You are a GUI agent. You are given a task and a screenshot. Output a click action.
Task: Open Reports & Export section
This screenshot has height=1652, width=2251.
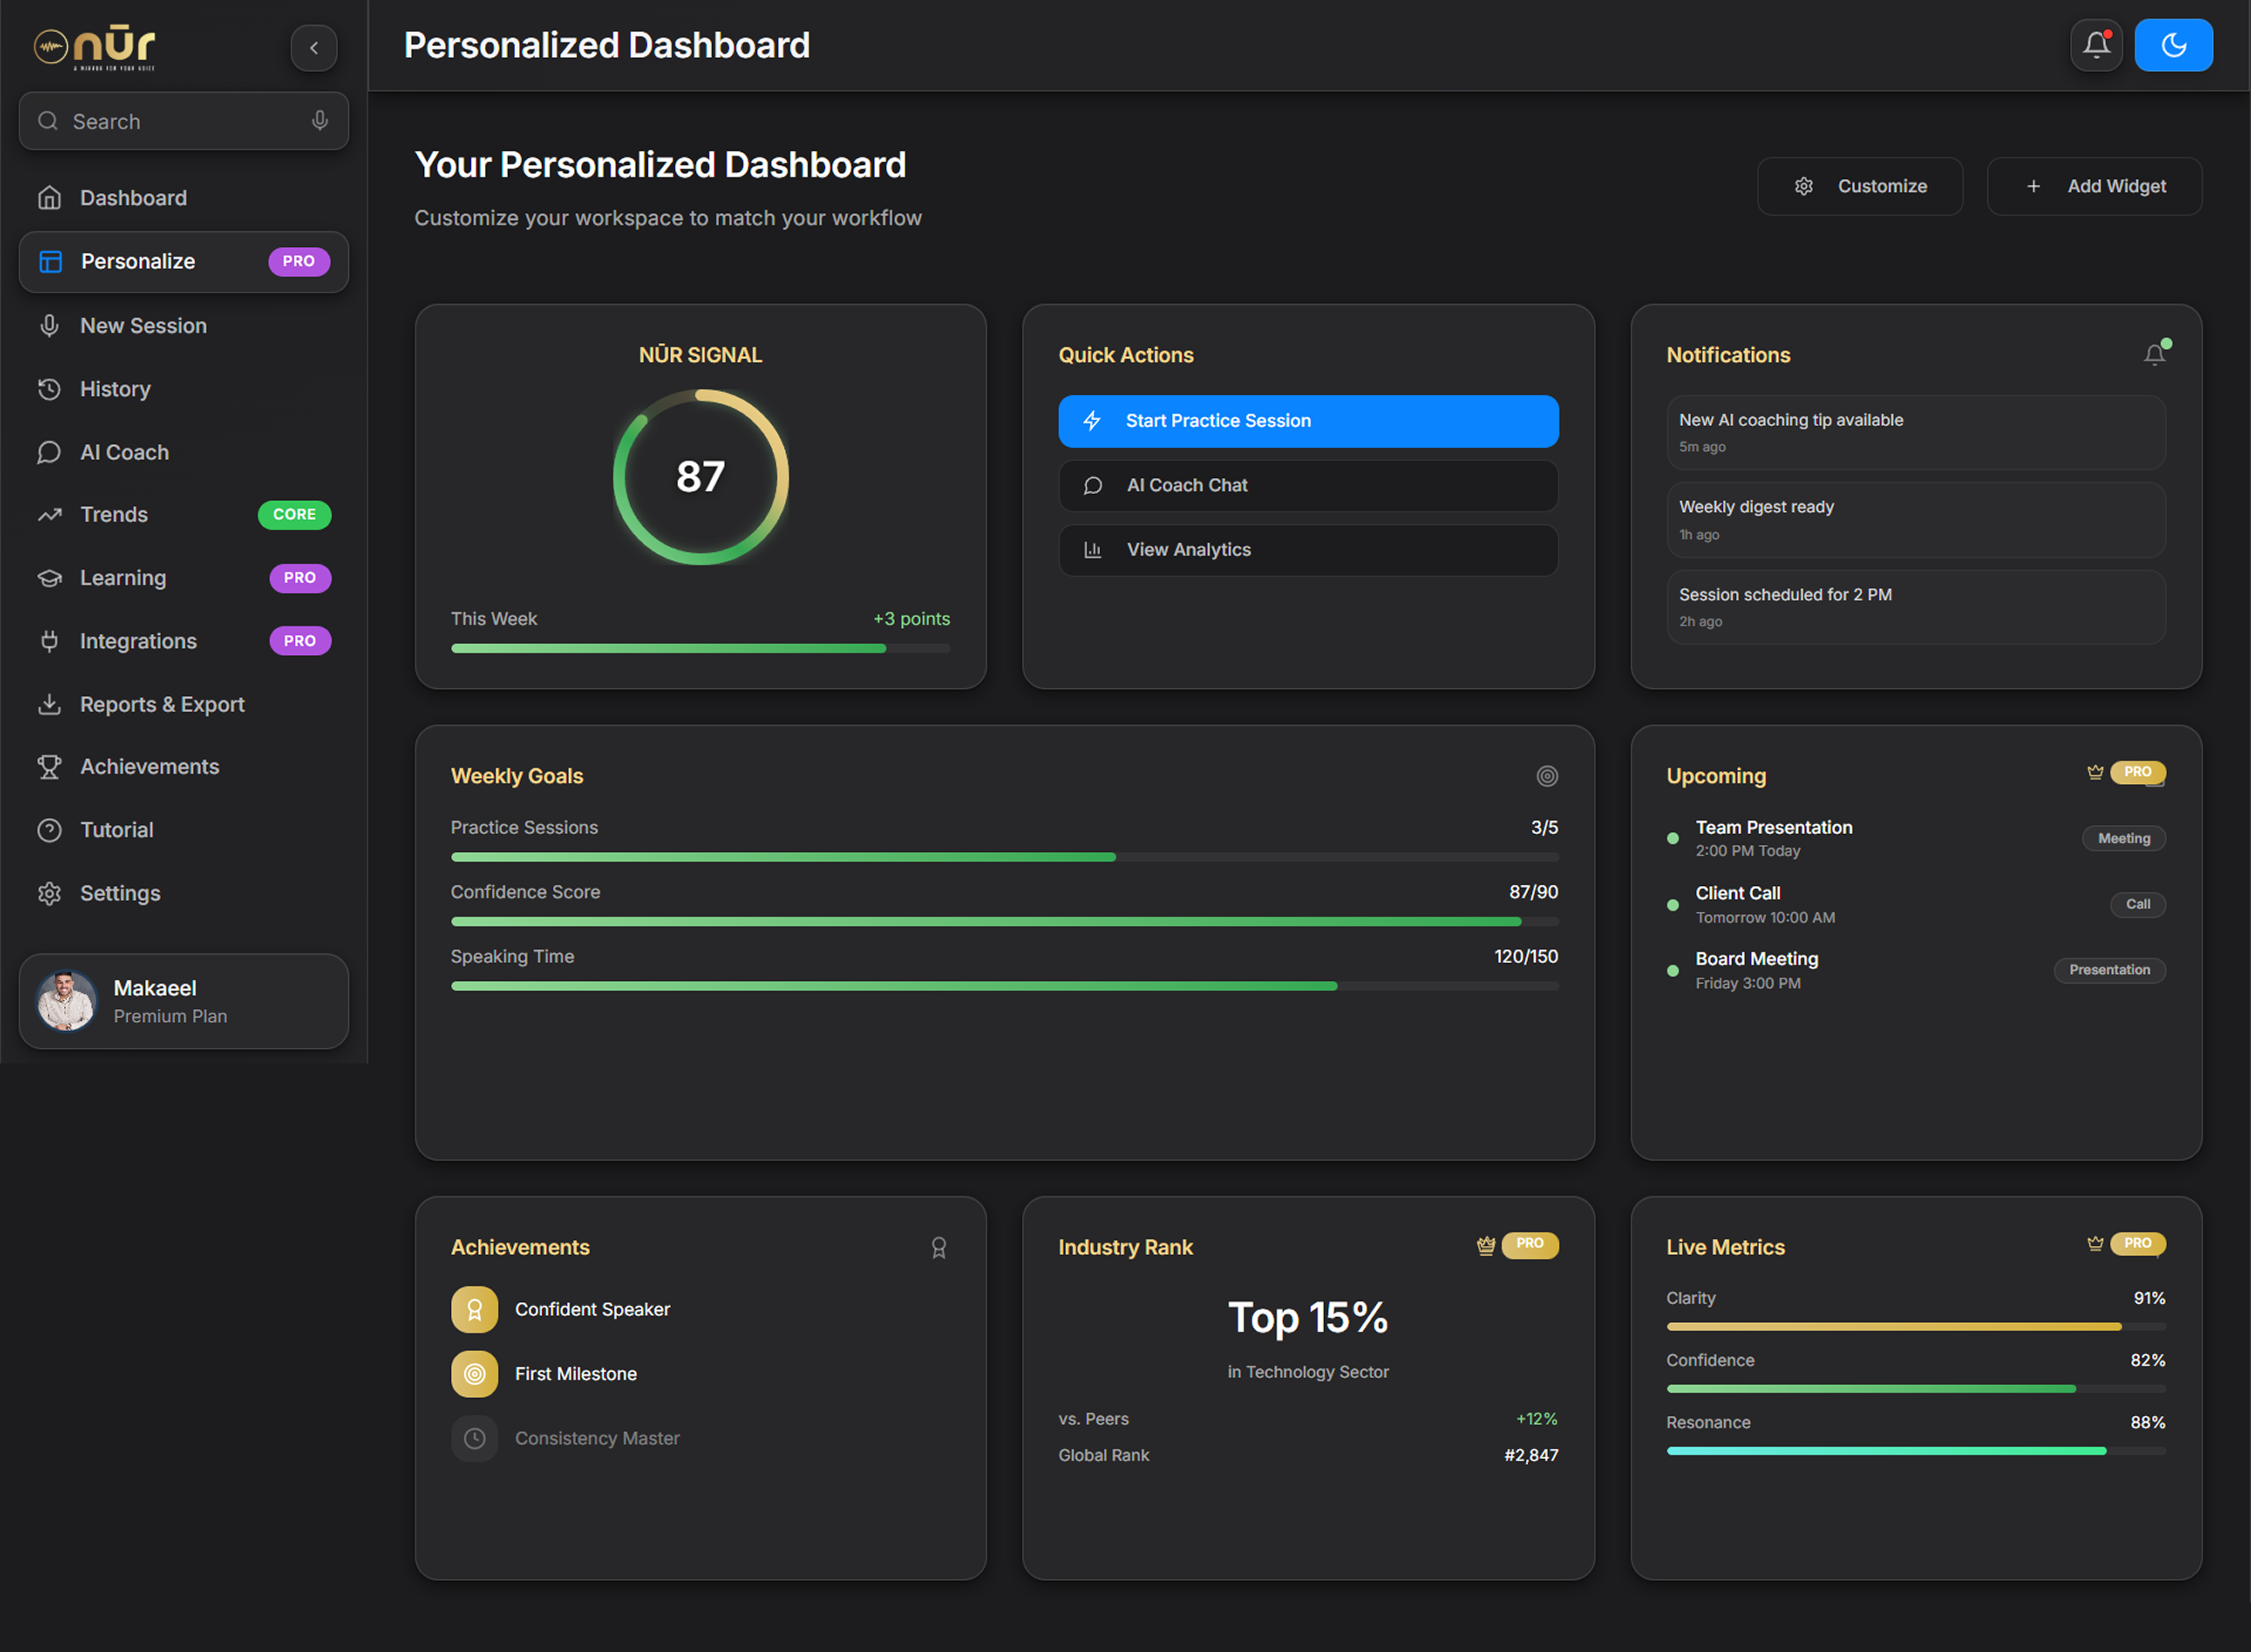pos(162,704)
